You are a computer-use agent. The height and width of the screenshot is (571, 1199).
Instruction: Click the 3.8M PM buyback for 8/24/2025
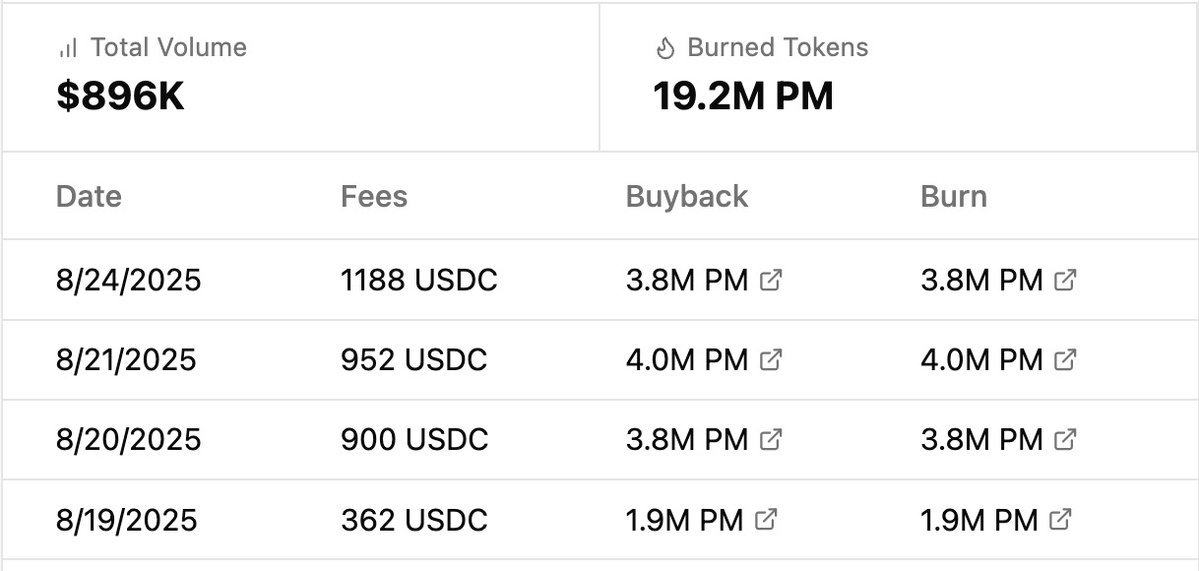[x=687, y=280]
